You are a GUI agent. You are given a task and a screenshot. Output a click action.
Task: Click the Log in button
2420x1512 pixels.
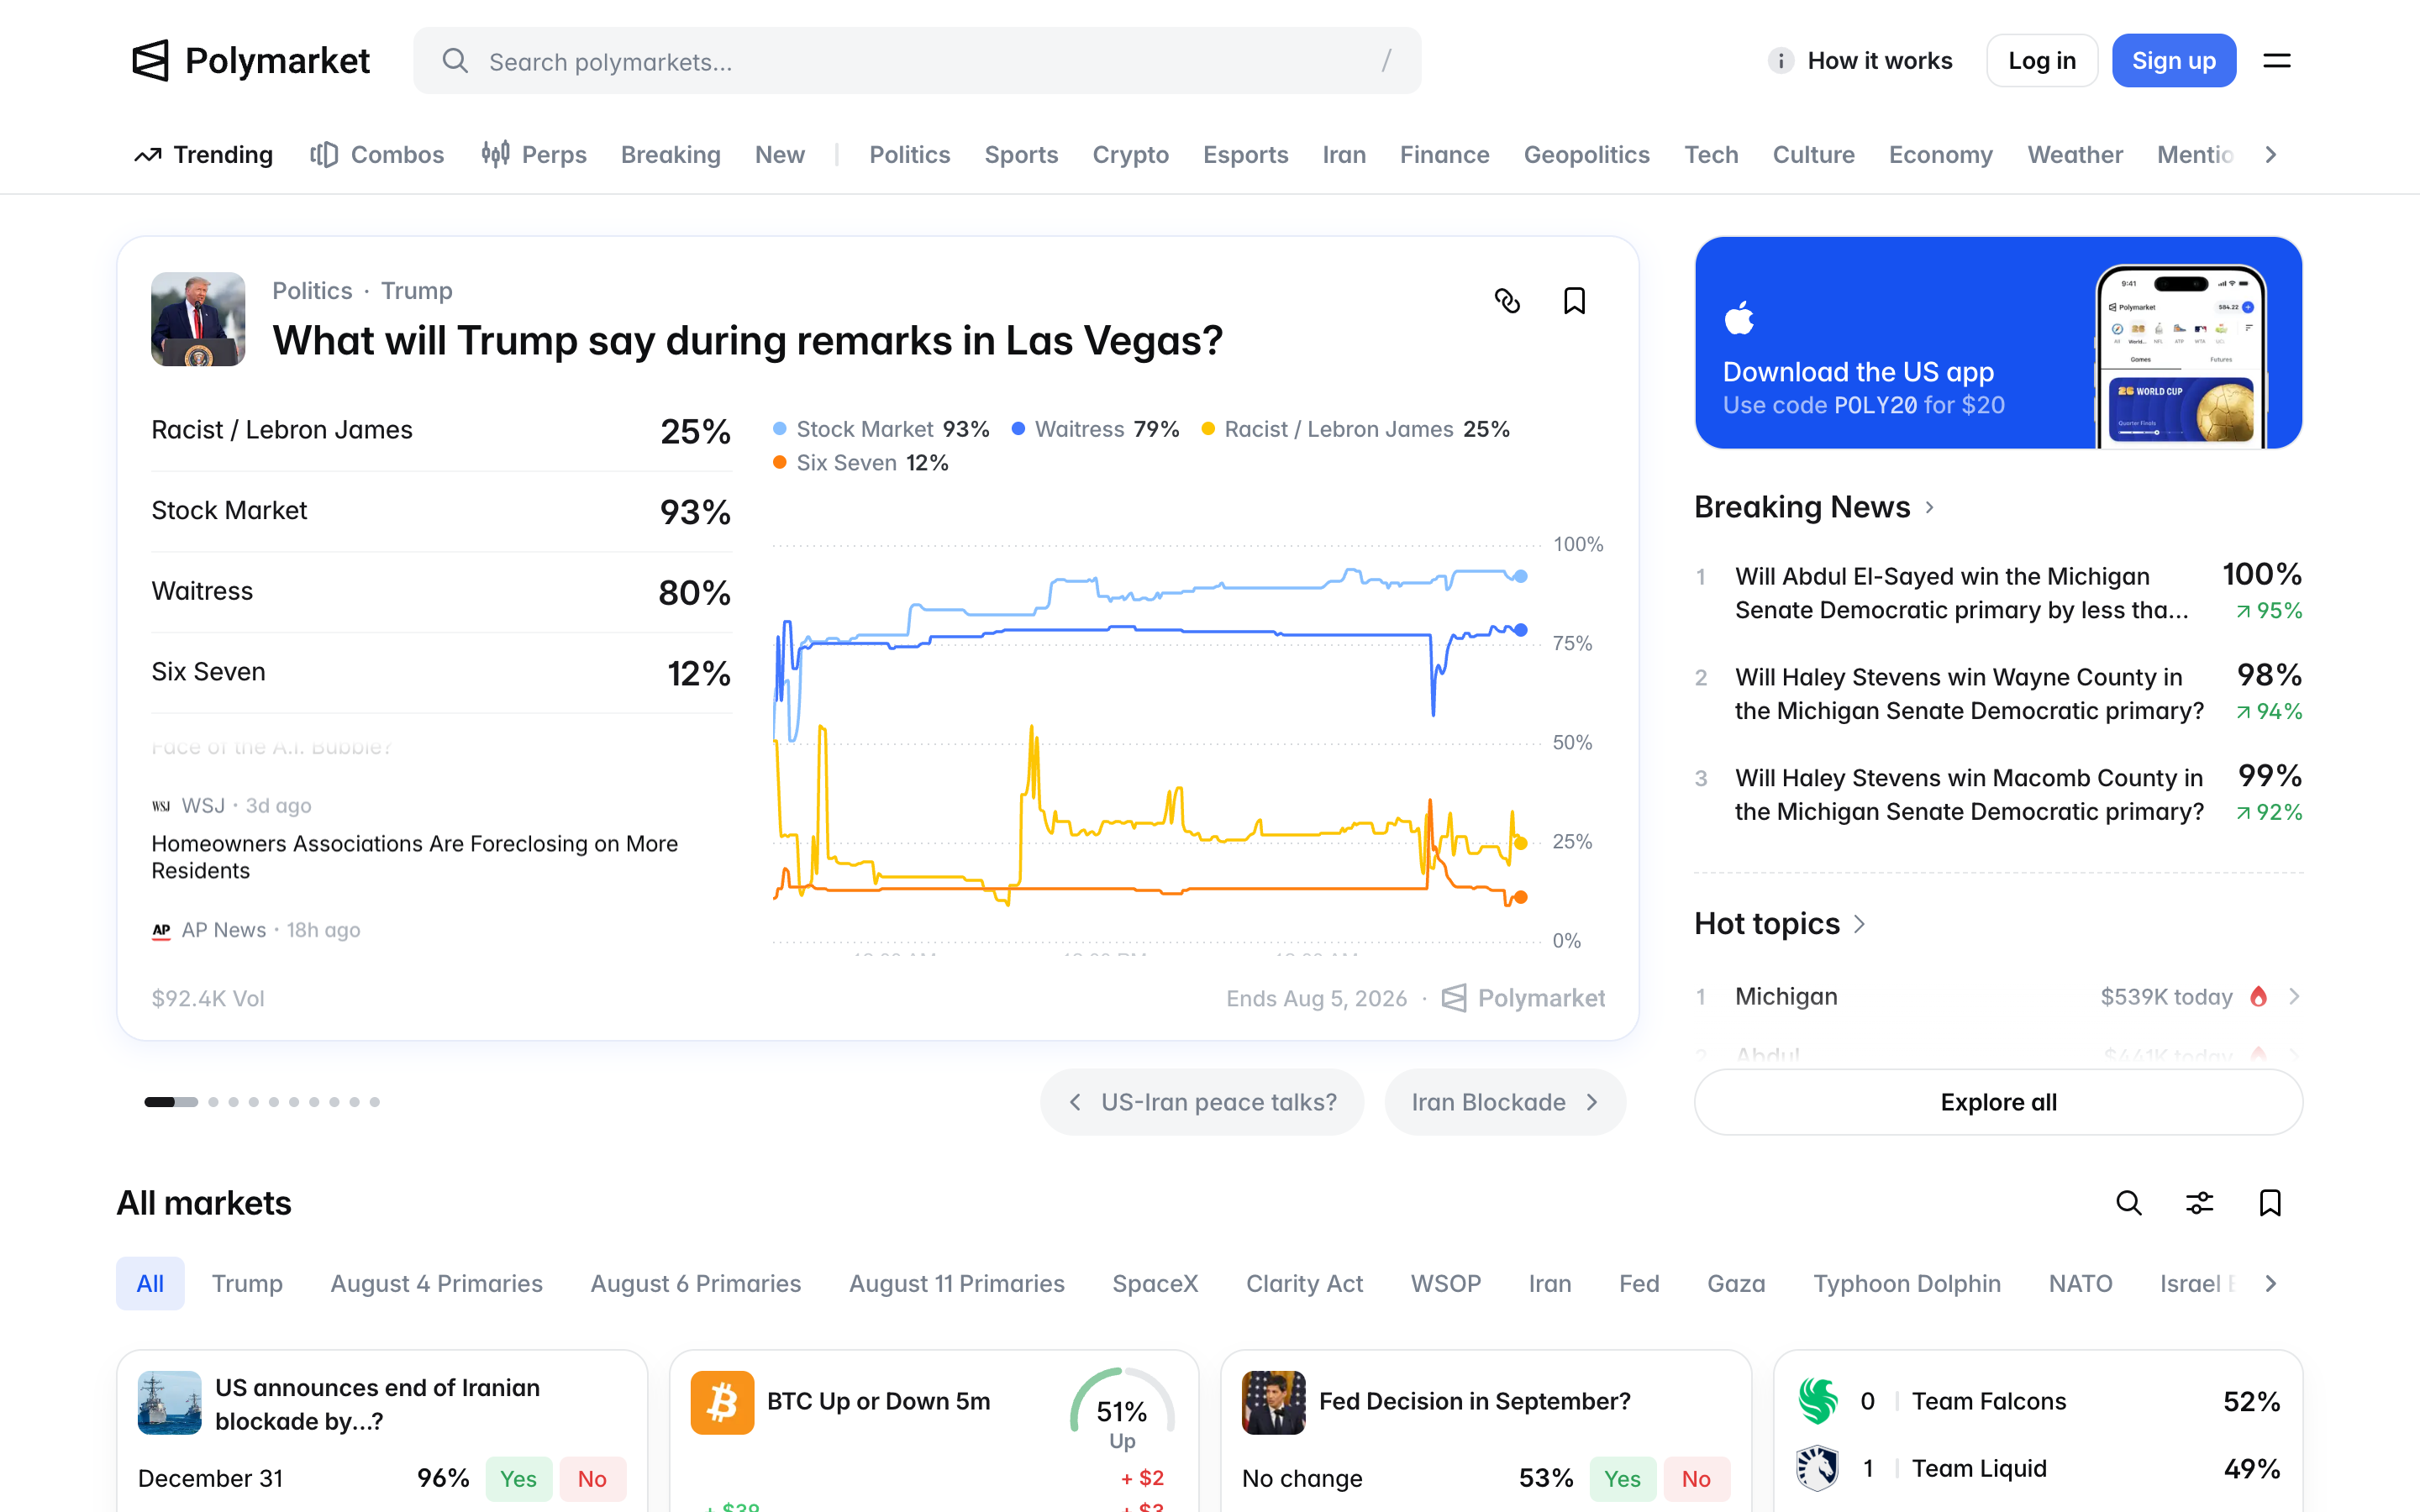[x=2041, y=61]
